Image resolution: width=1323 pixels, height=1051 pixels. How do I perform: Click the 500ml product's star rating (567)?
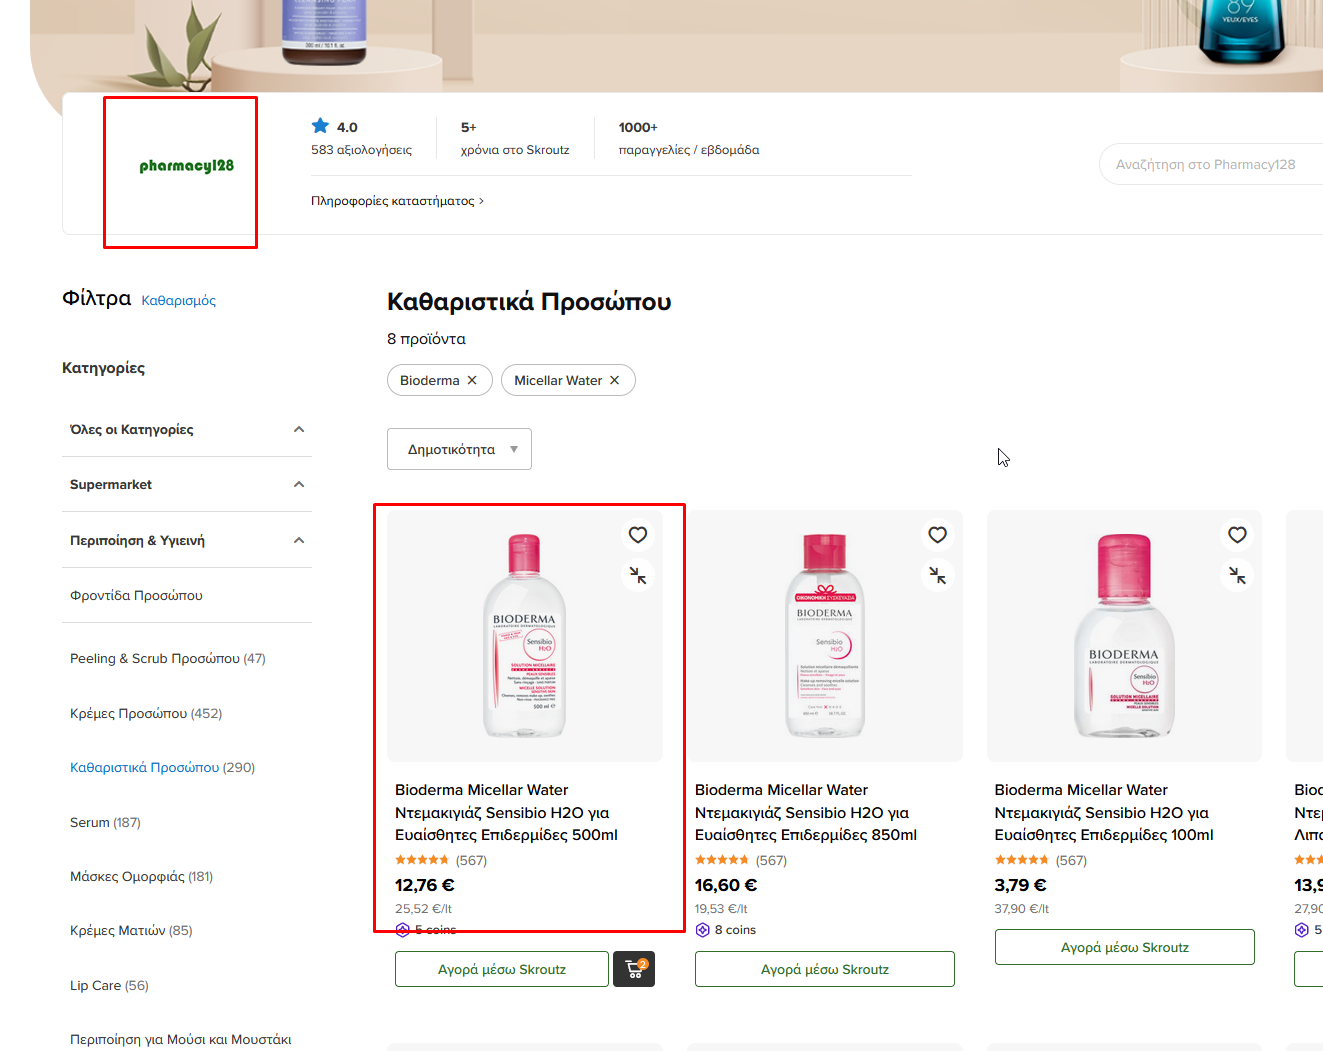tap(441, 860)
